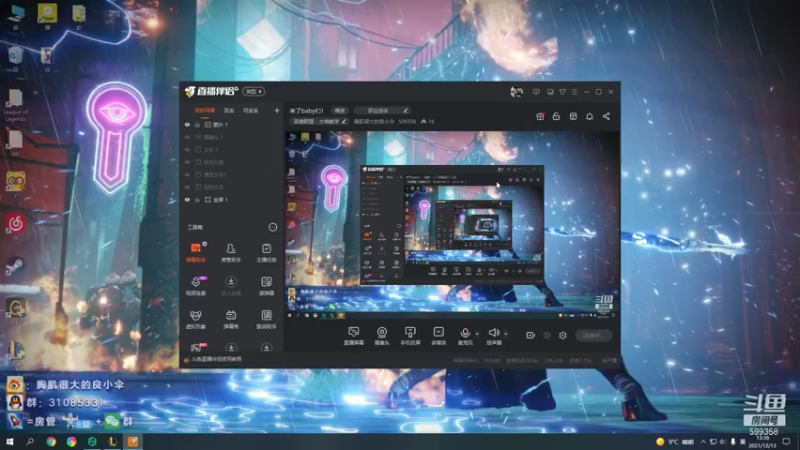Click the unlocked padlock icon above preview
Screen dimensions: 800x450
point(556,116)
